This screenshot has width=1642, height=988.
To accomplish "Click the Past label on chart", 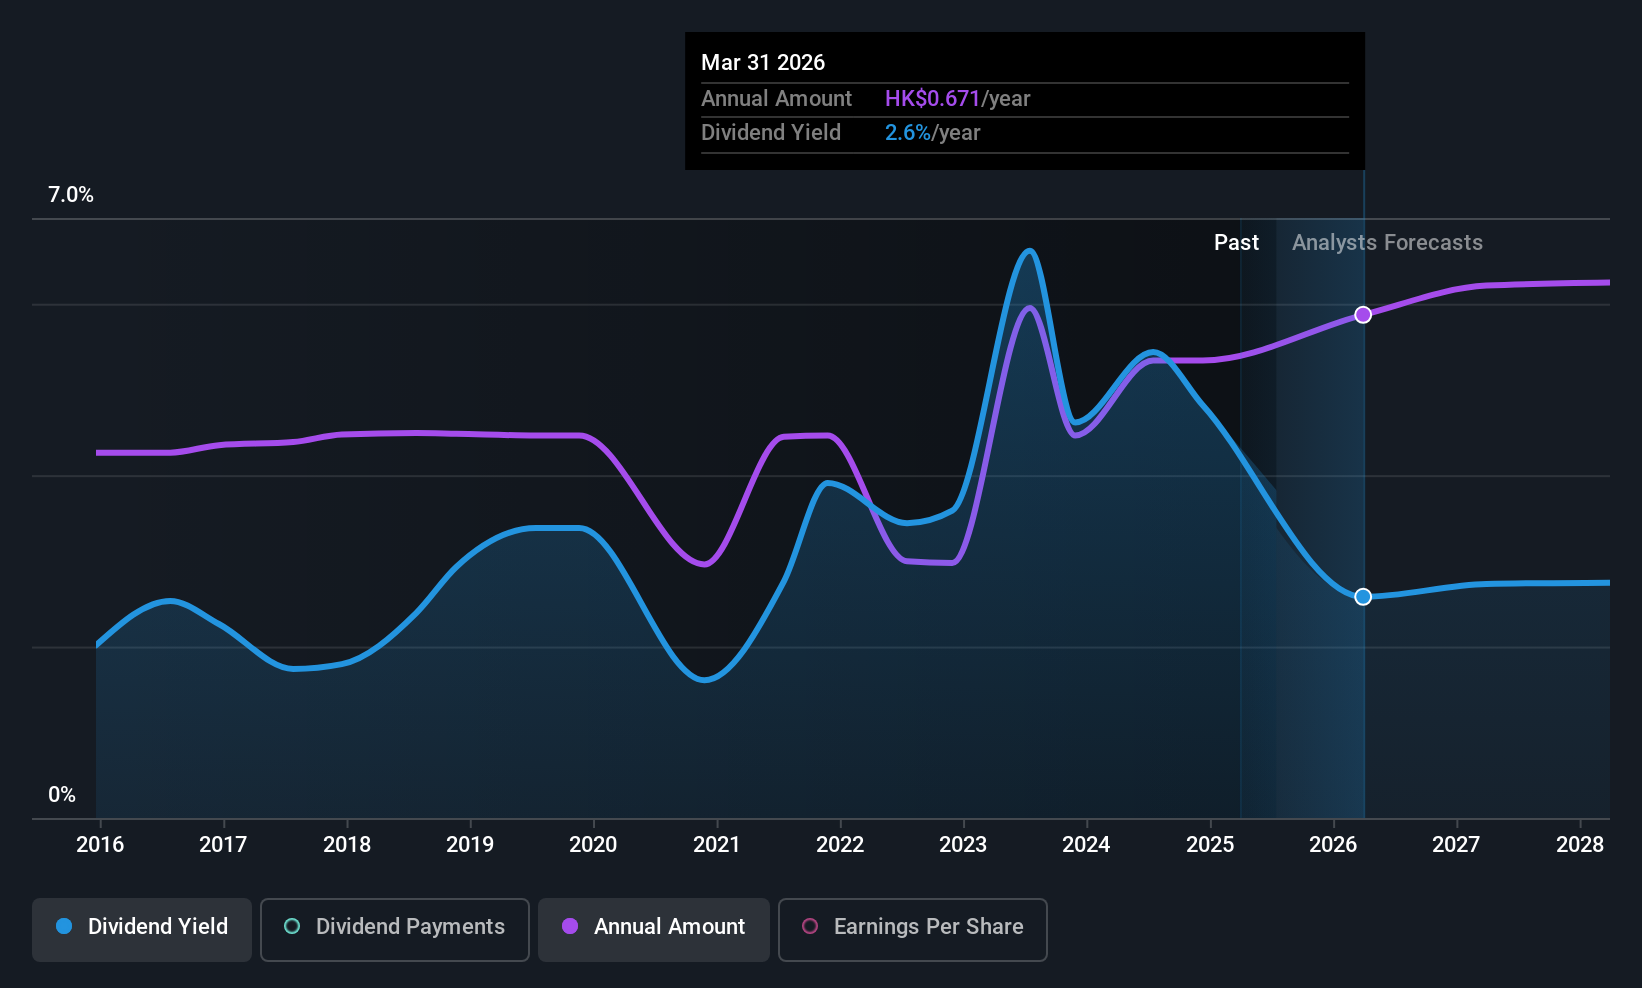I will [1236, 243].
